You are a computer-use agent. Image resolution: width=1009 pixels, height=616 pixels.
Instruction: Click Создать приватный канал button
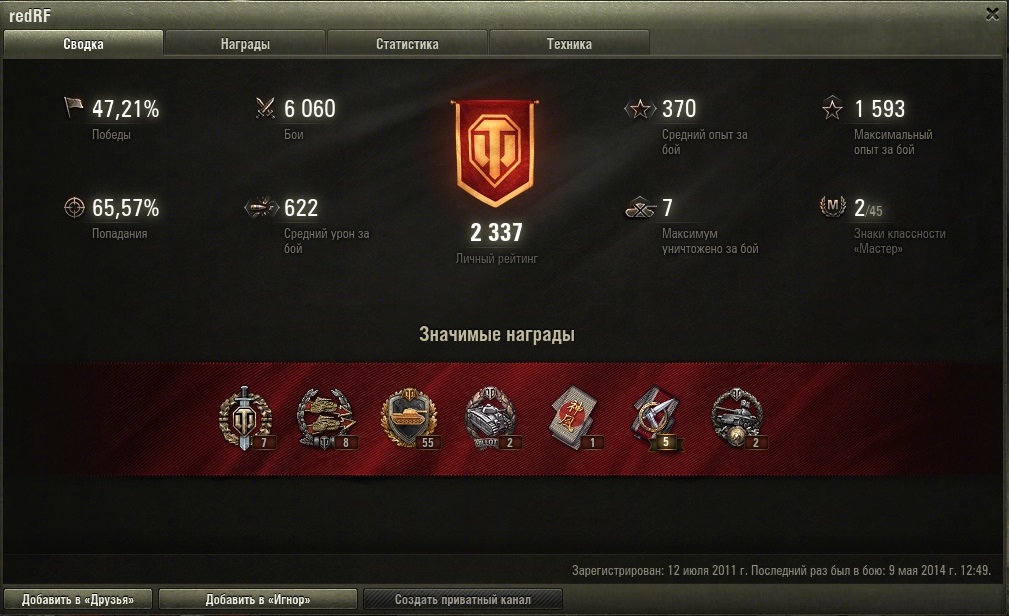(x=463, y=599)
